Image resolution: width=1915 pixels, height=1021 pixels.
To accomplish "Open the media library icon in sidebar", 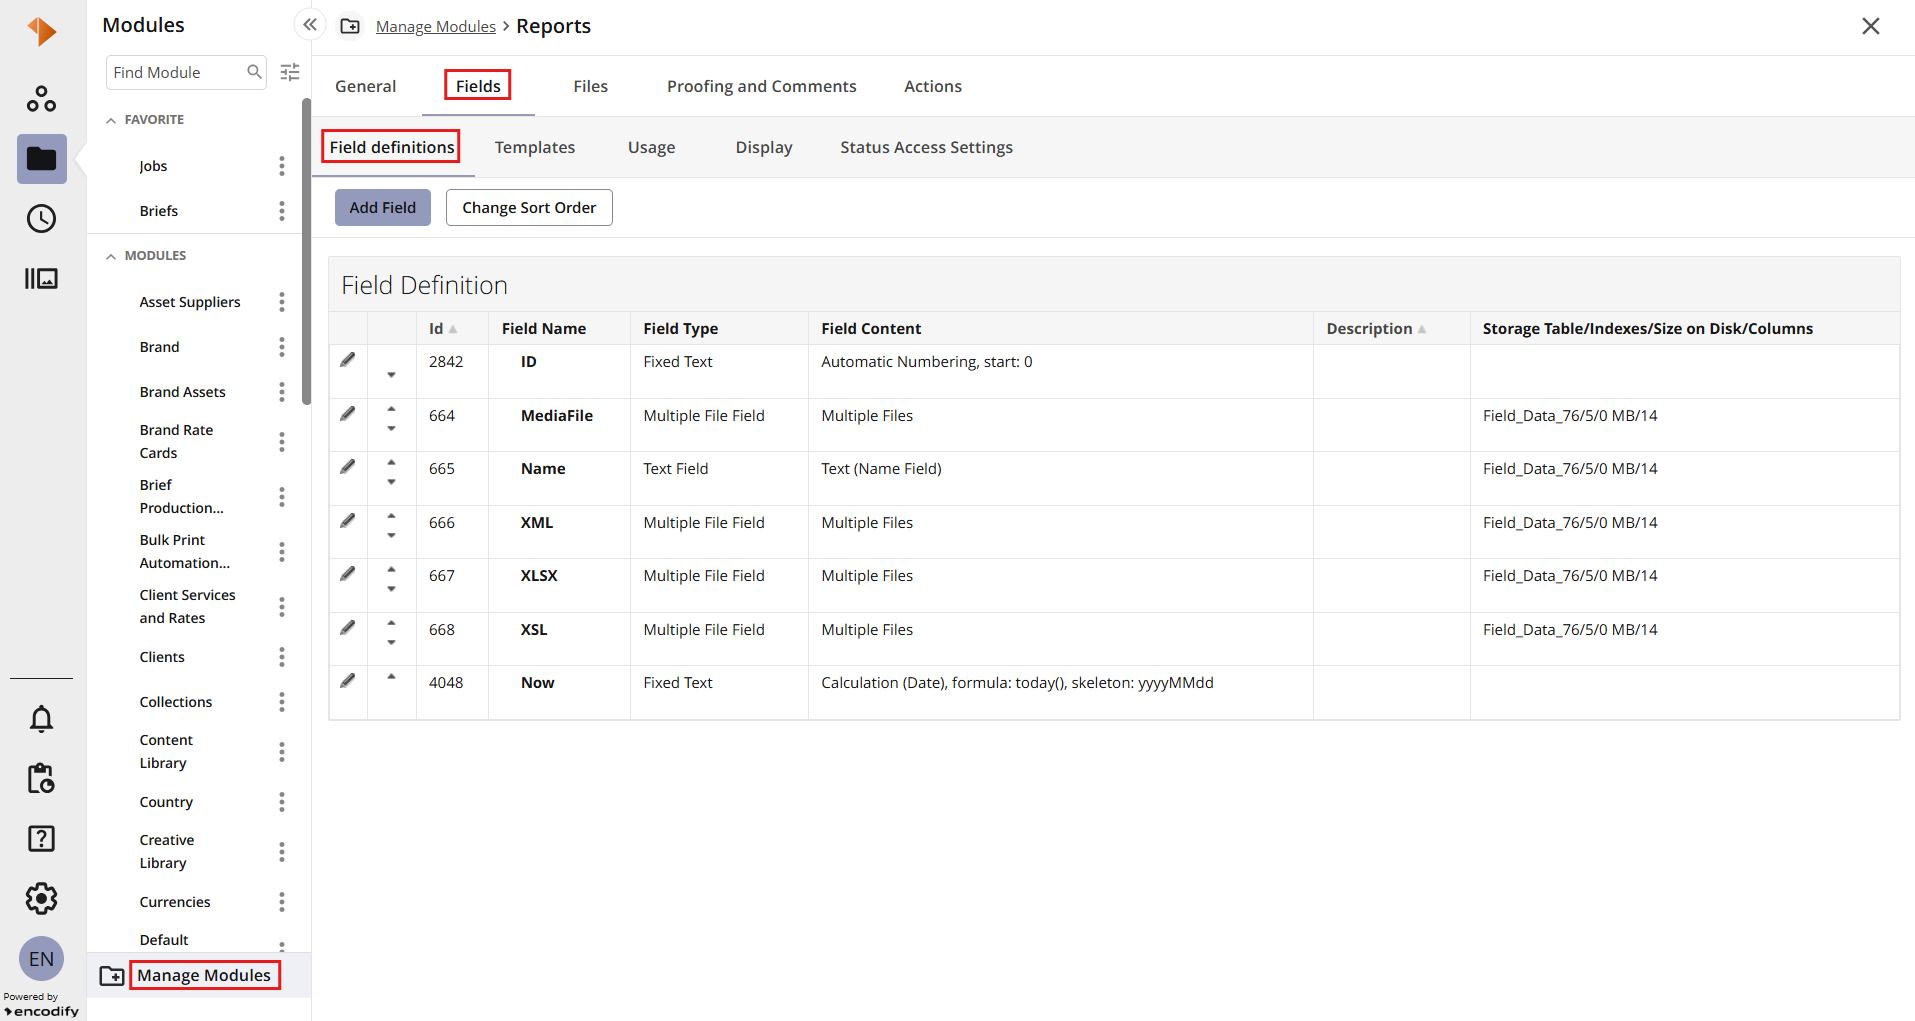I will pos(41,278).
